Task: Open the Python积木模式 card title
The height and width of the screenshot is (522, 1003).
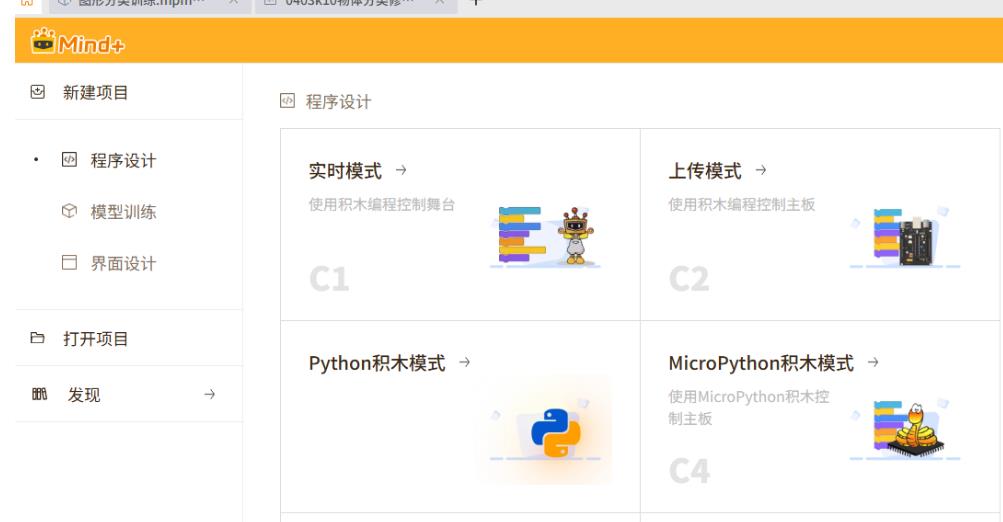Action: (x=377, y=363)
